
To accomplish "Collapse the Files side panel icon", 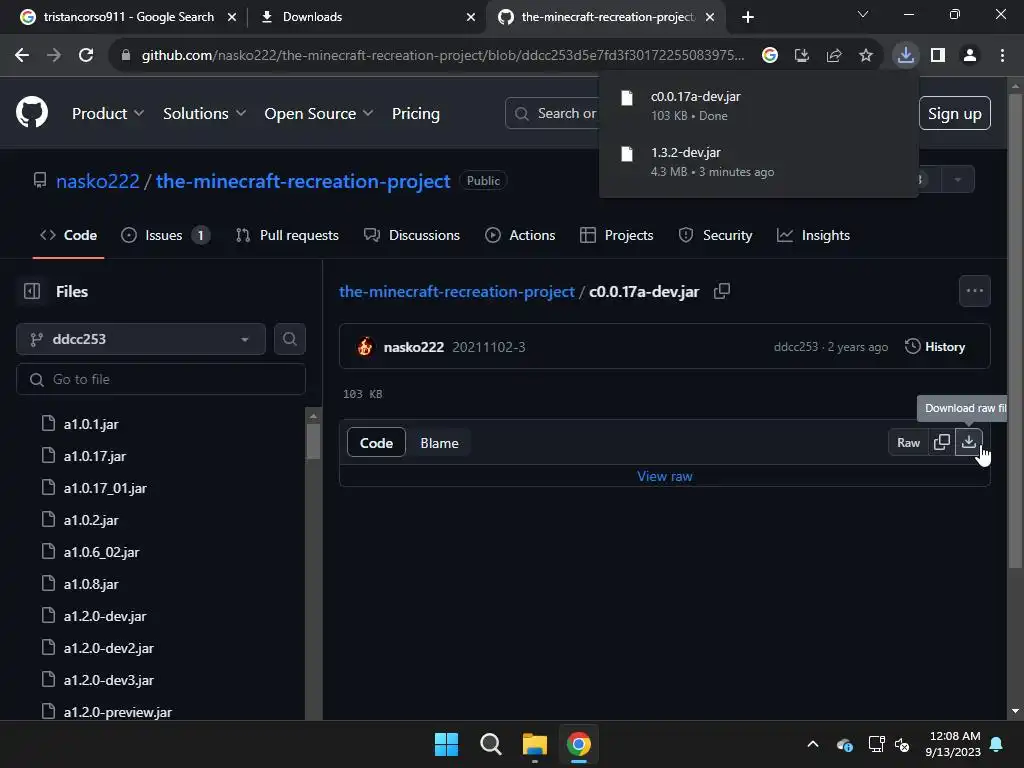I will [32, 291].
